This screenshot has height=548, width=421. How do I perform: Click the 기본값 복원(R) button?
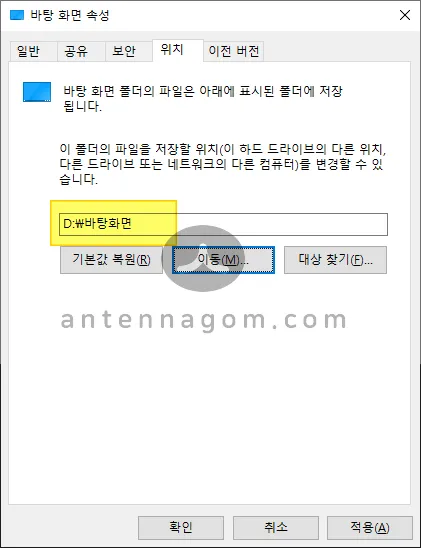pos(111,260)
